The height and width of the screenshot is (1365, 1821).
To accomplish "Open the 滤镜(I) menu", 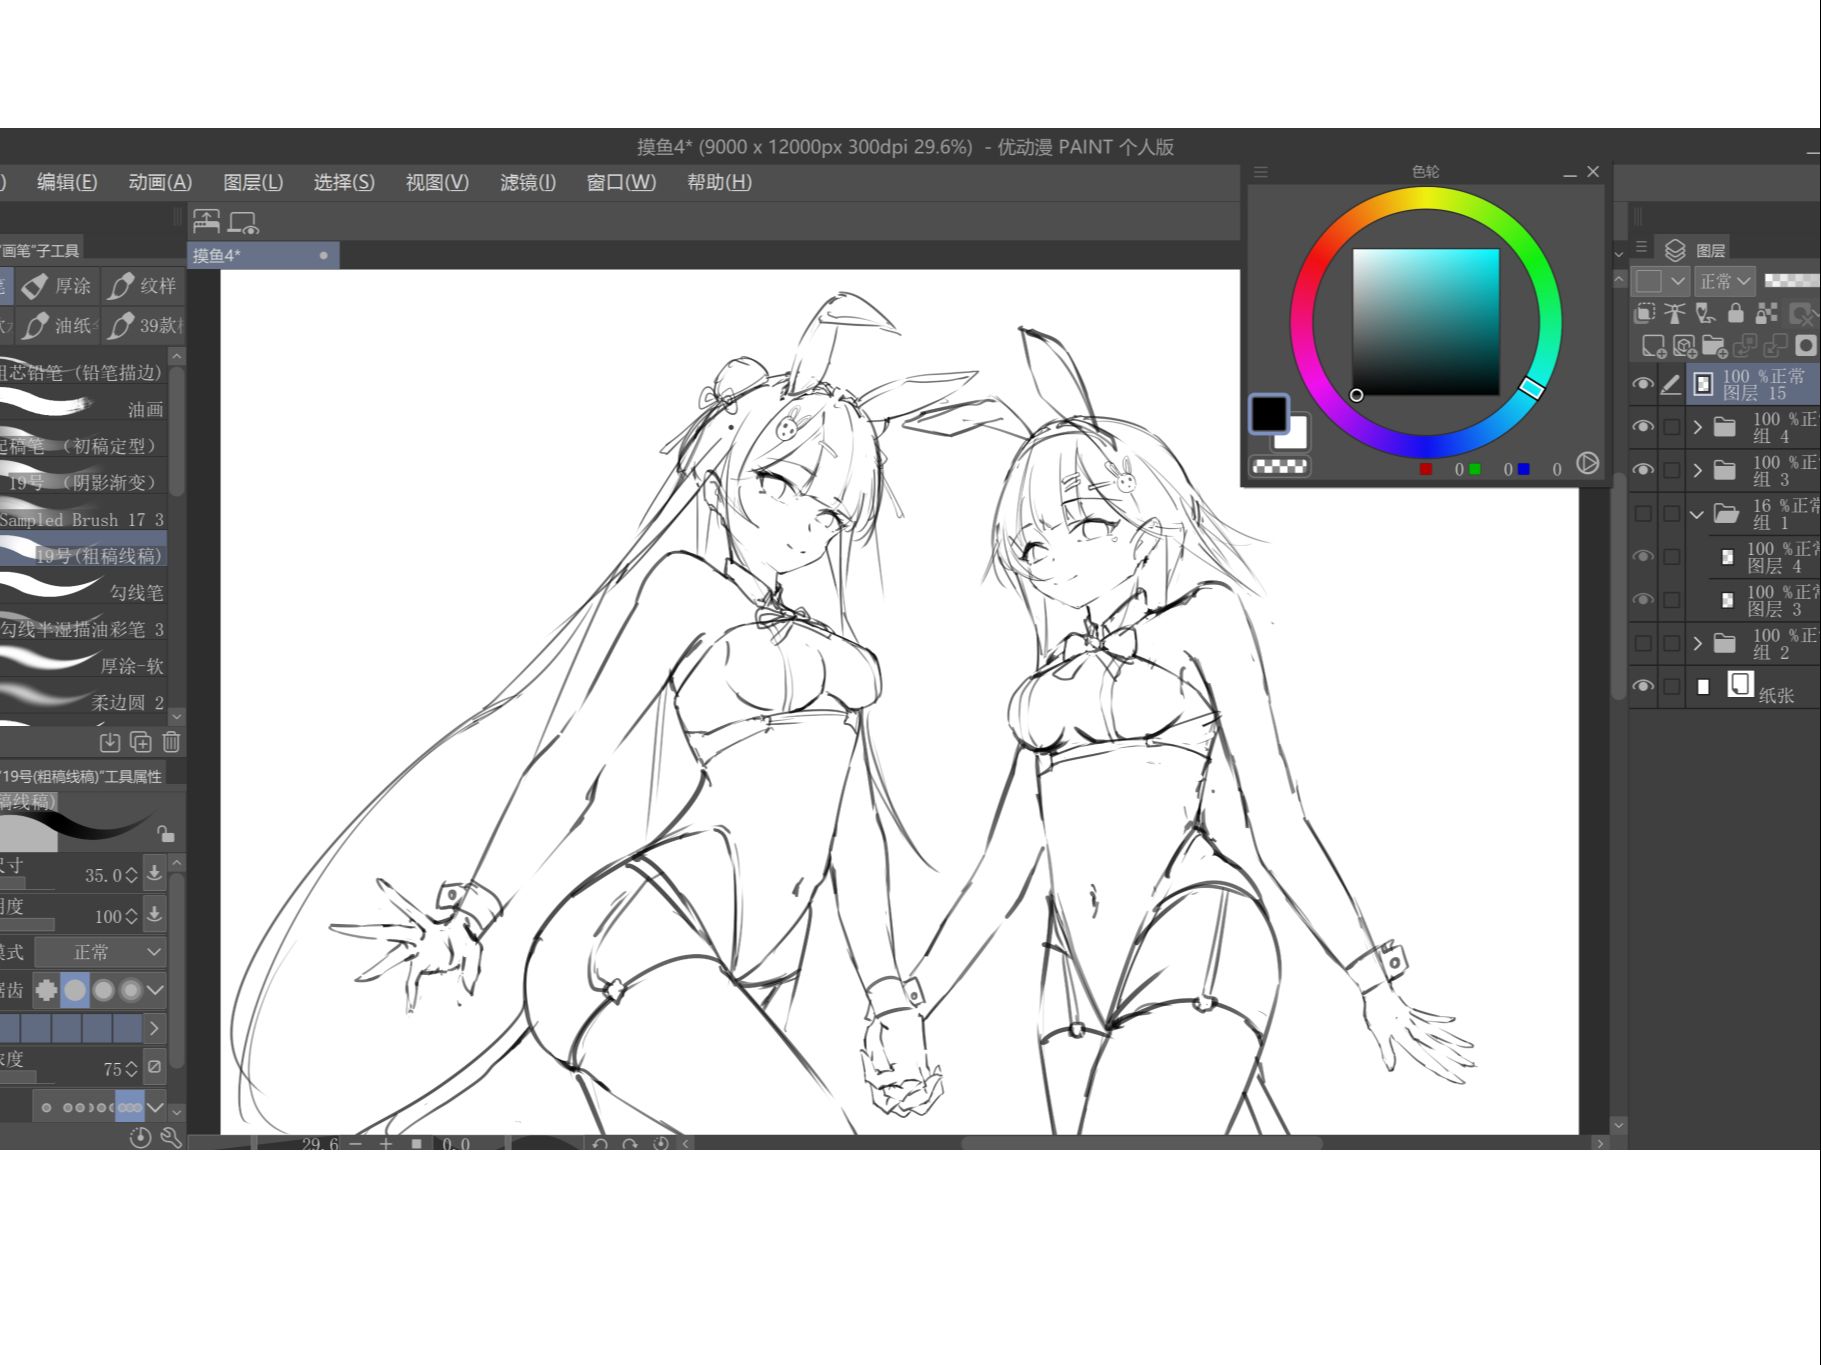I will coord(528,182).
